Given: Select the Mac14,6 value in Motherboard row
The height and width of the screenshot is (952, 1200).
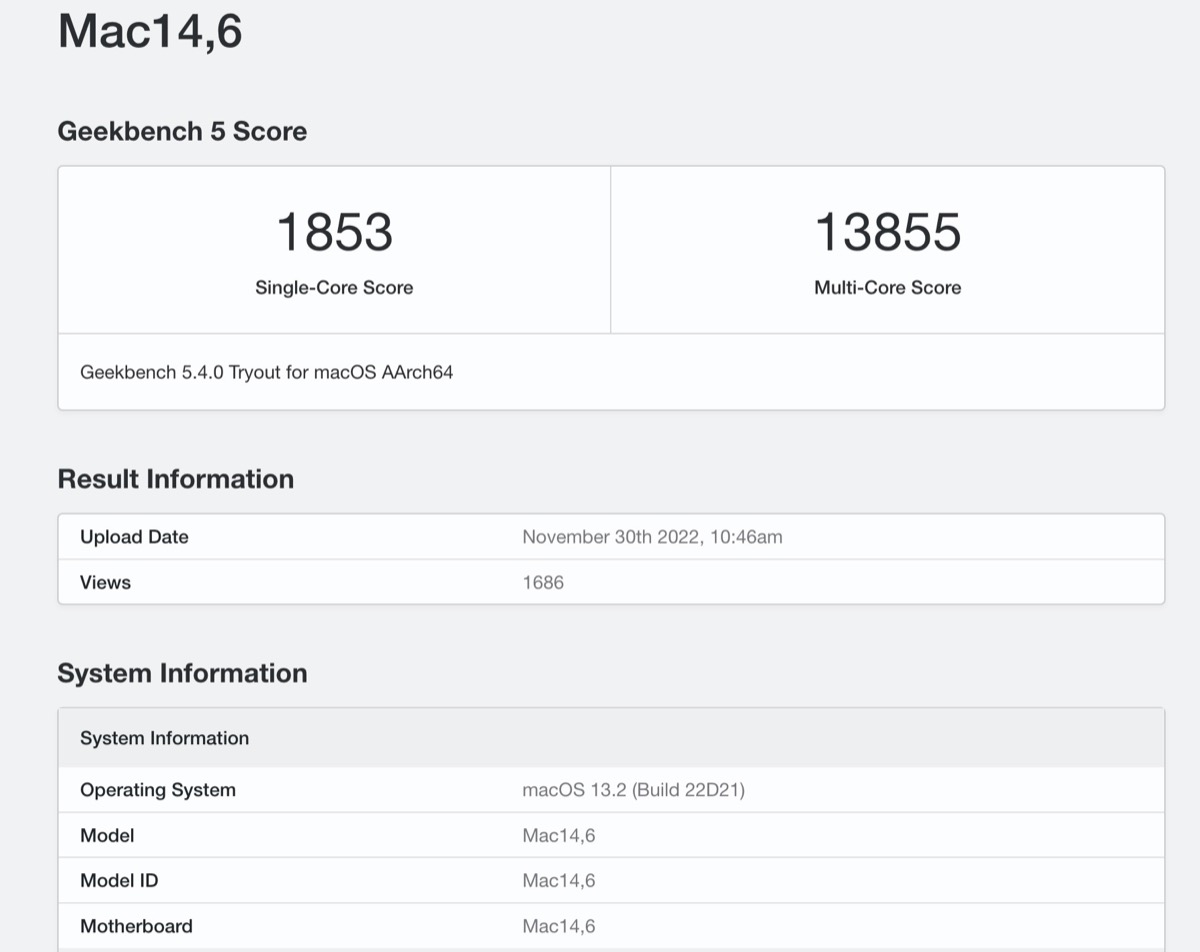Looking at the screenshot, I should (558, 926).
